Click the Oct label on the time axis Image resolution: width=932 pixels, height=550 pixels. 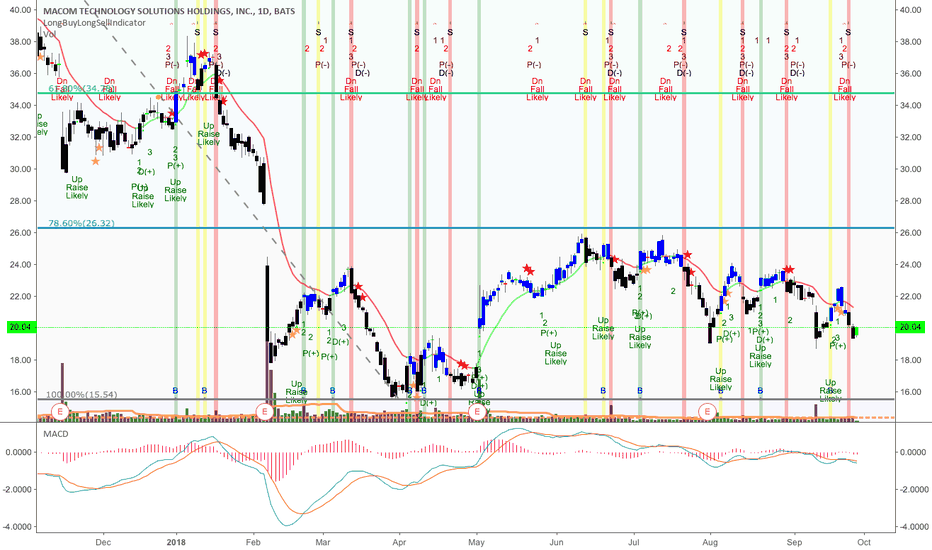pos(864,542)
